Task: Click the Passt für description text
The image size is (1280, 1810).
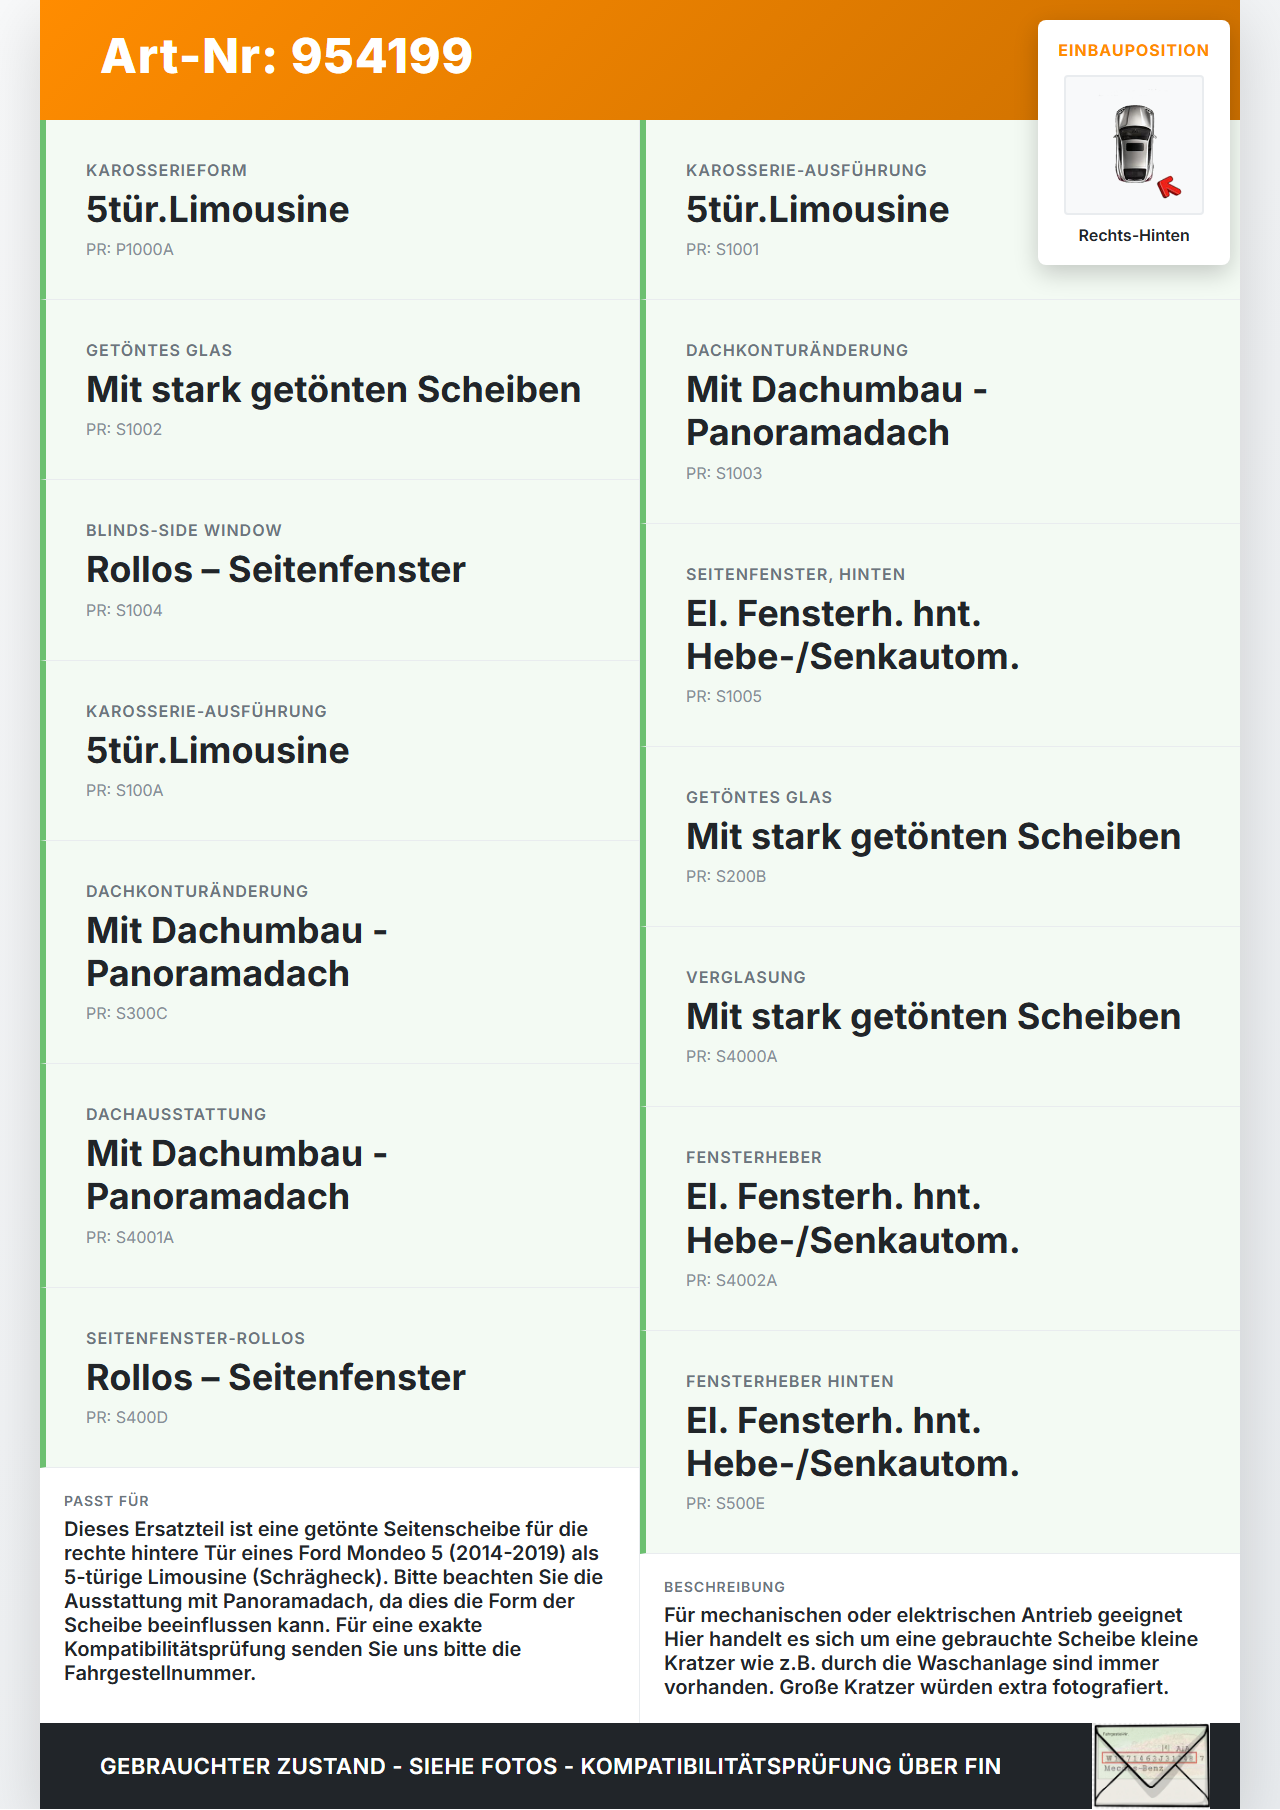Action: pyautogui.click(x=335, y=1601)
